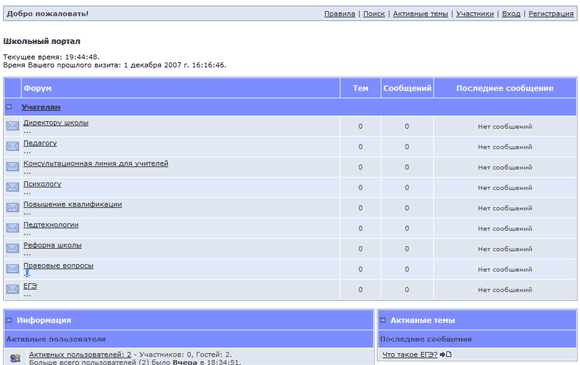Viewport: 580px width, 365px height.
Task: Open the Что такое ЕГЭ? topic
Action: click(409, 354)
